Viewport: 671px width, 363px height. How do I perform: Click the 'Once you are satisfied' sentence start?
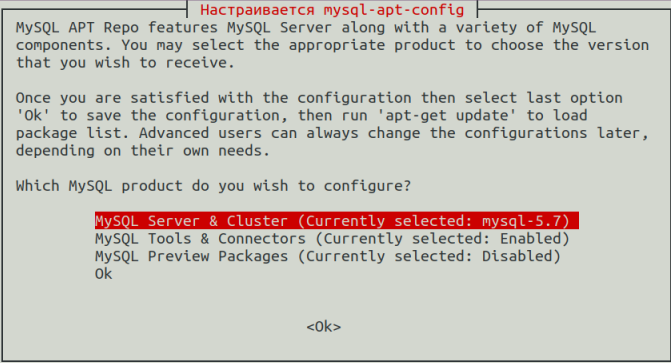point(112,98)
